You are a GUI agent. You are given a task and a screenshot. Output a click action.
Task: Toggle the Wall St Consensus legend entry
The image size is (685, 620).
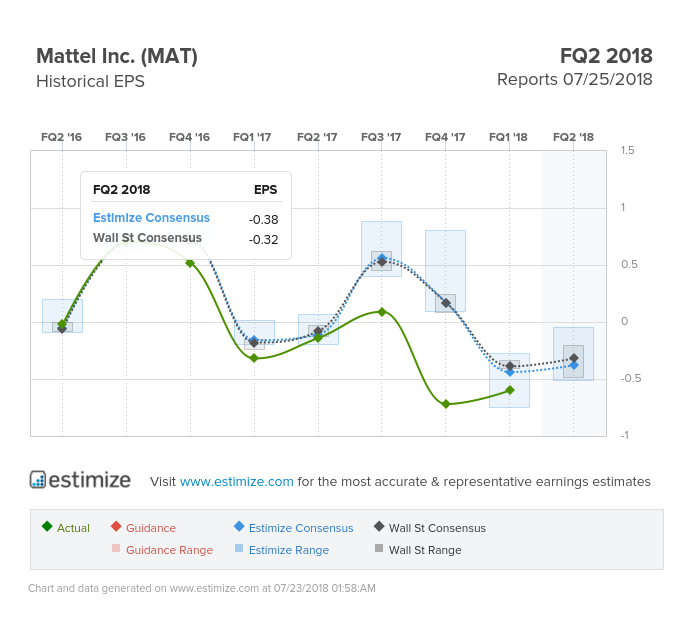pyautogui.click(x=430, y=528)
